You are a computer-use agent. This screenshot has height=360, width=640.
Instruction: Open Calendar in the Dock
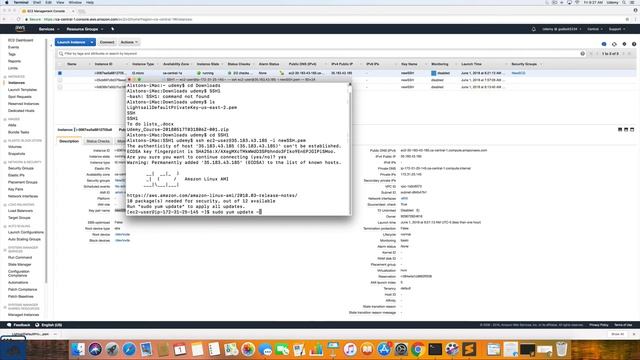180,349
